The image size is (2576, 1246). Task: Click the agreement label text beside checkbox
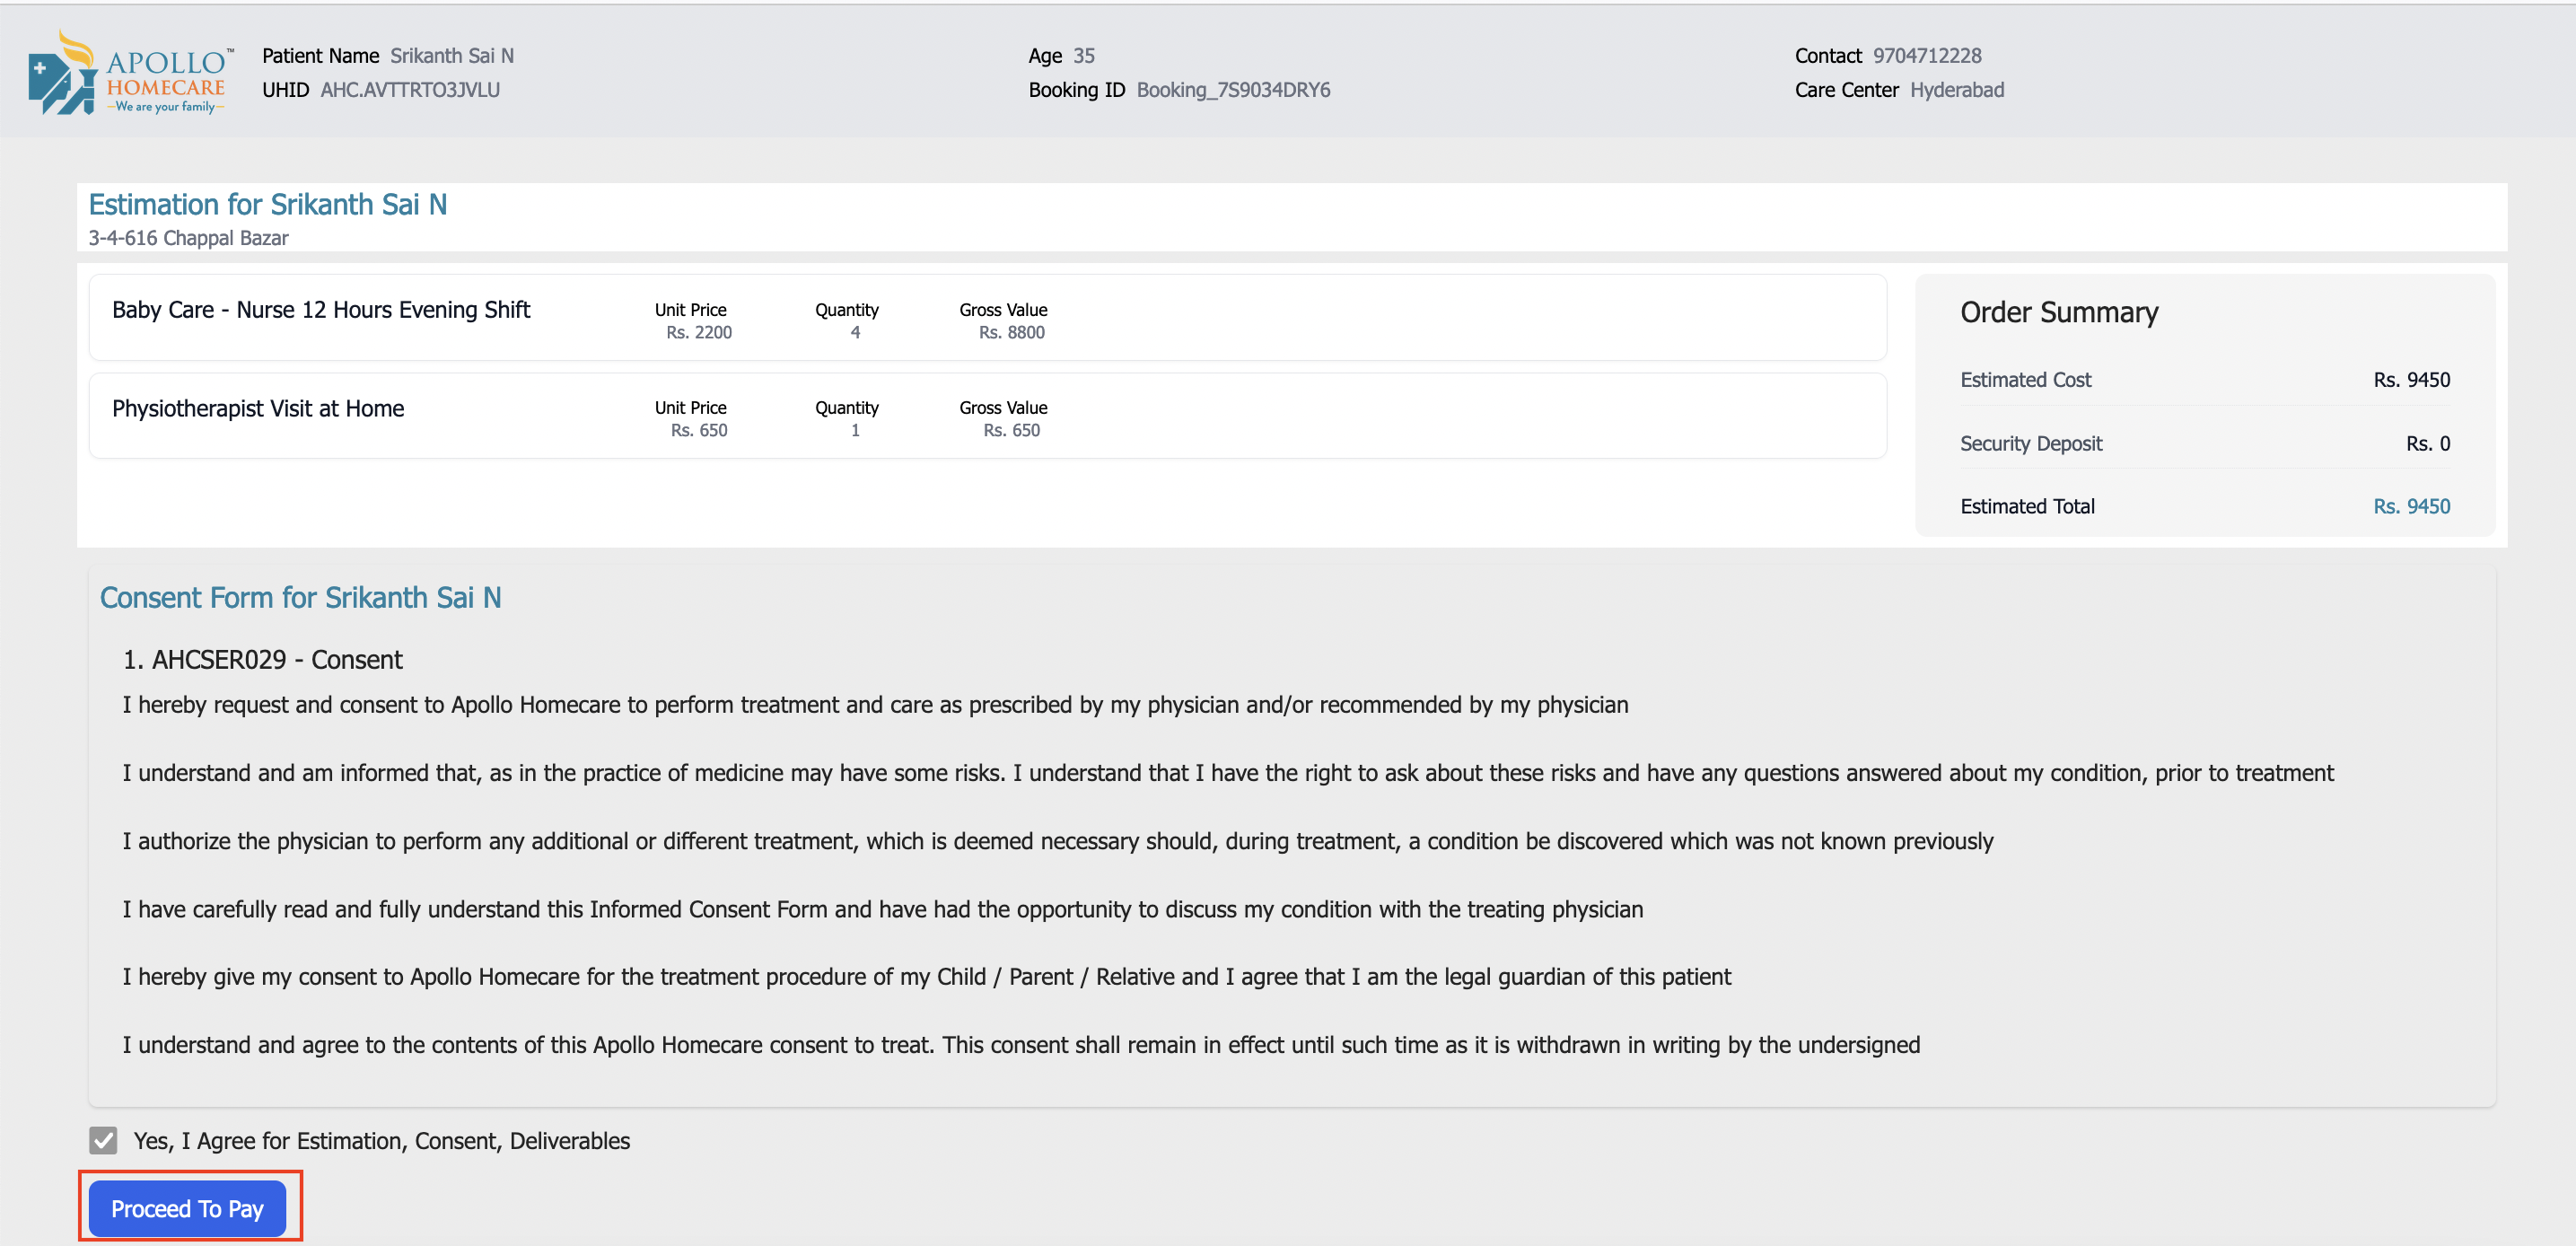click(381, 1141)
